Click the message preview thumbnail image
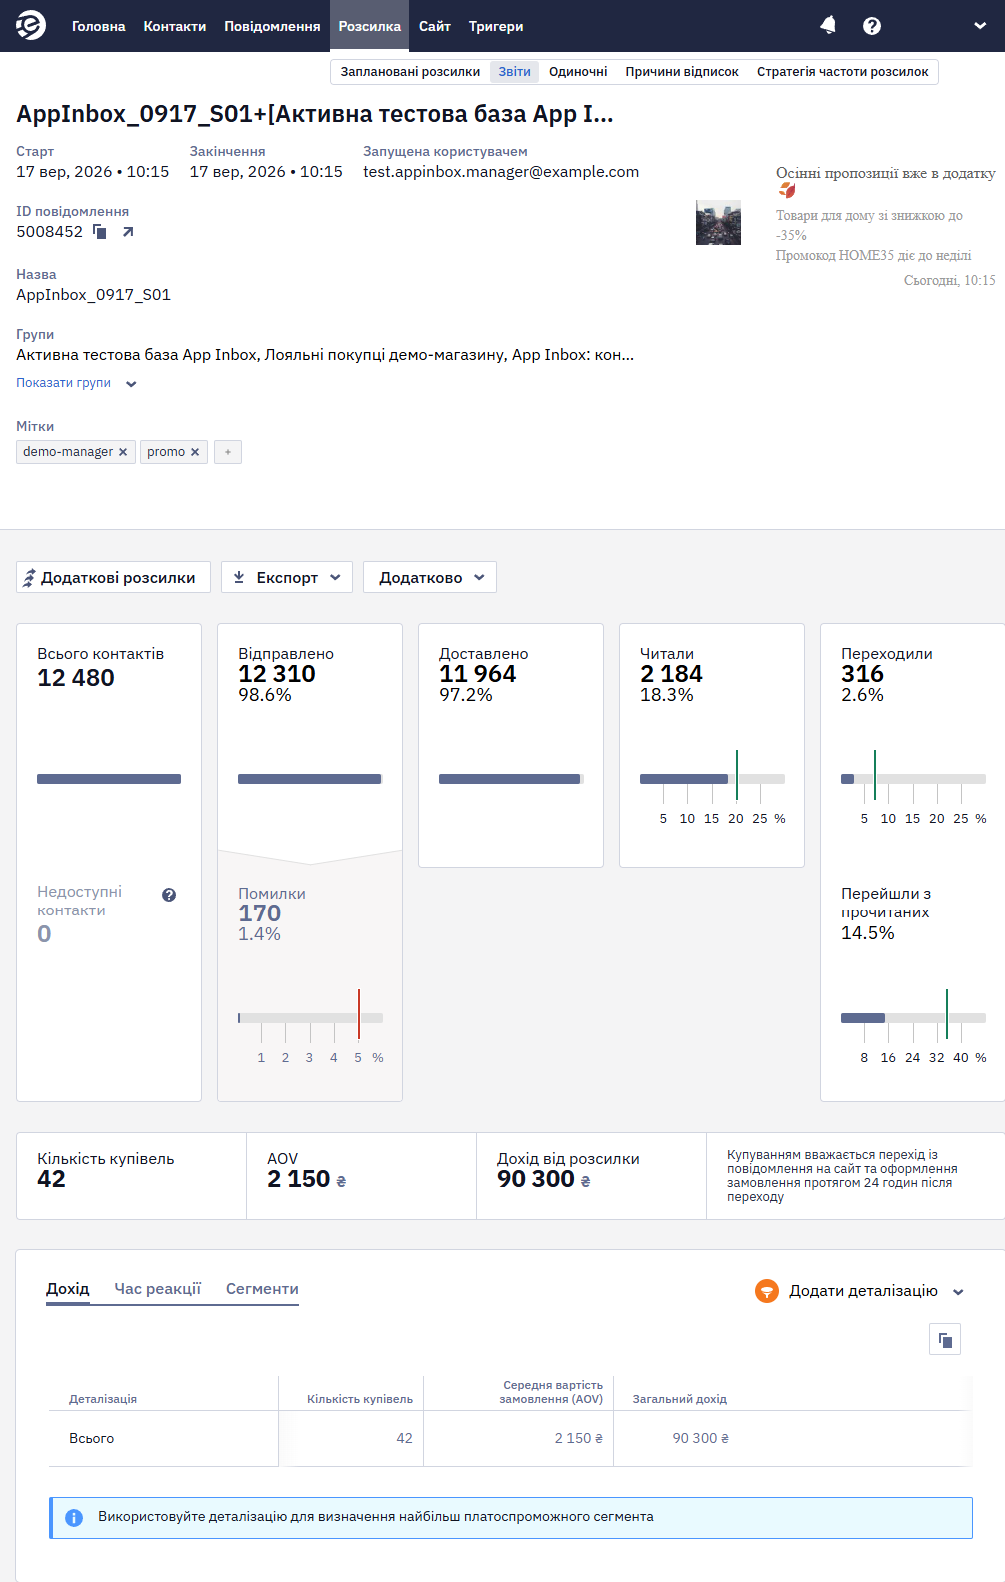1005x1582 pixels. pos(718,223)
